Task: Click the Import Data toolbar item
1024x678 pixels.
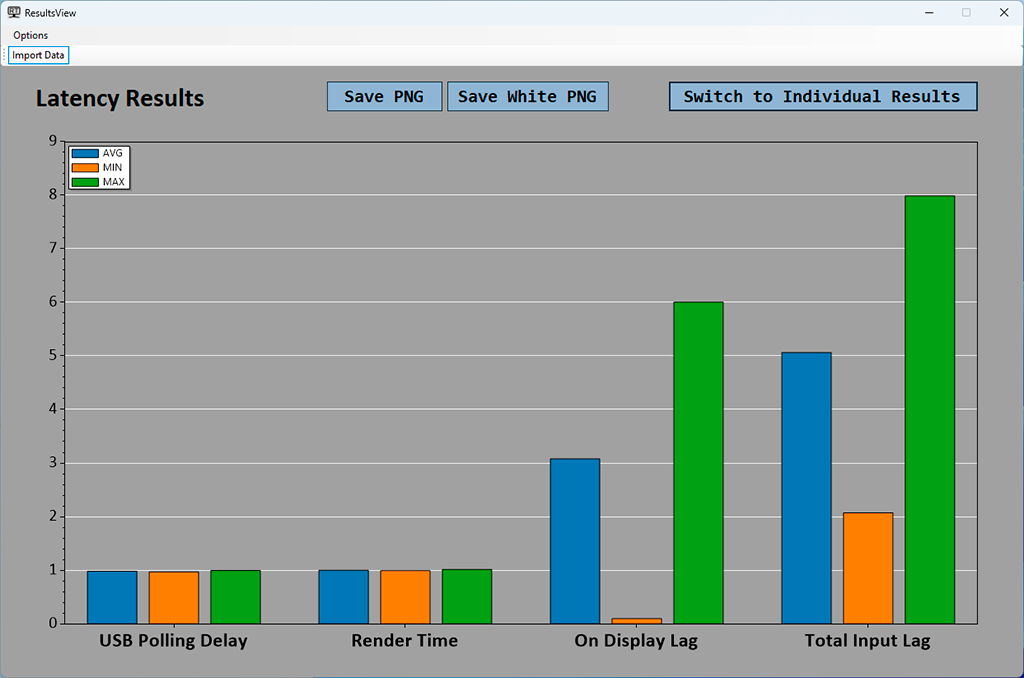Action: (x=39, y=55)
